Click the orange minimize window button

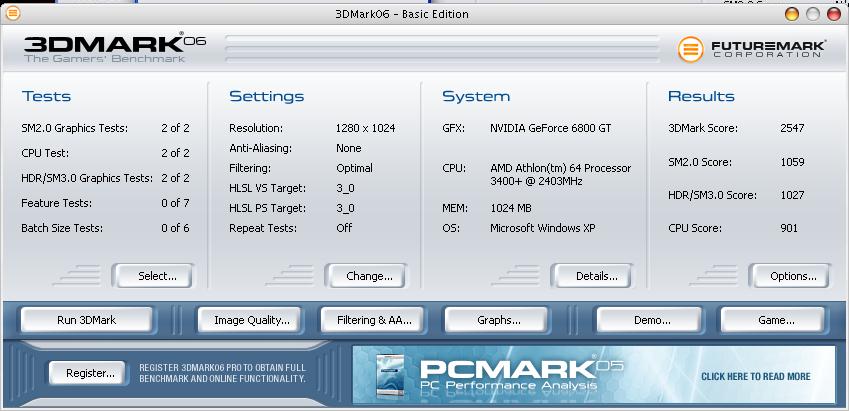pyautogui.click(x=792, y=14)
